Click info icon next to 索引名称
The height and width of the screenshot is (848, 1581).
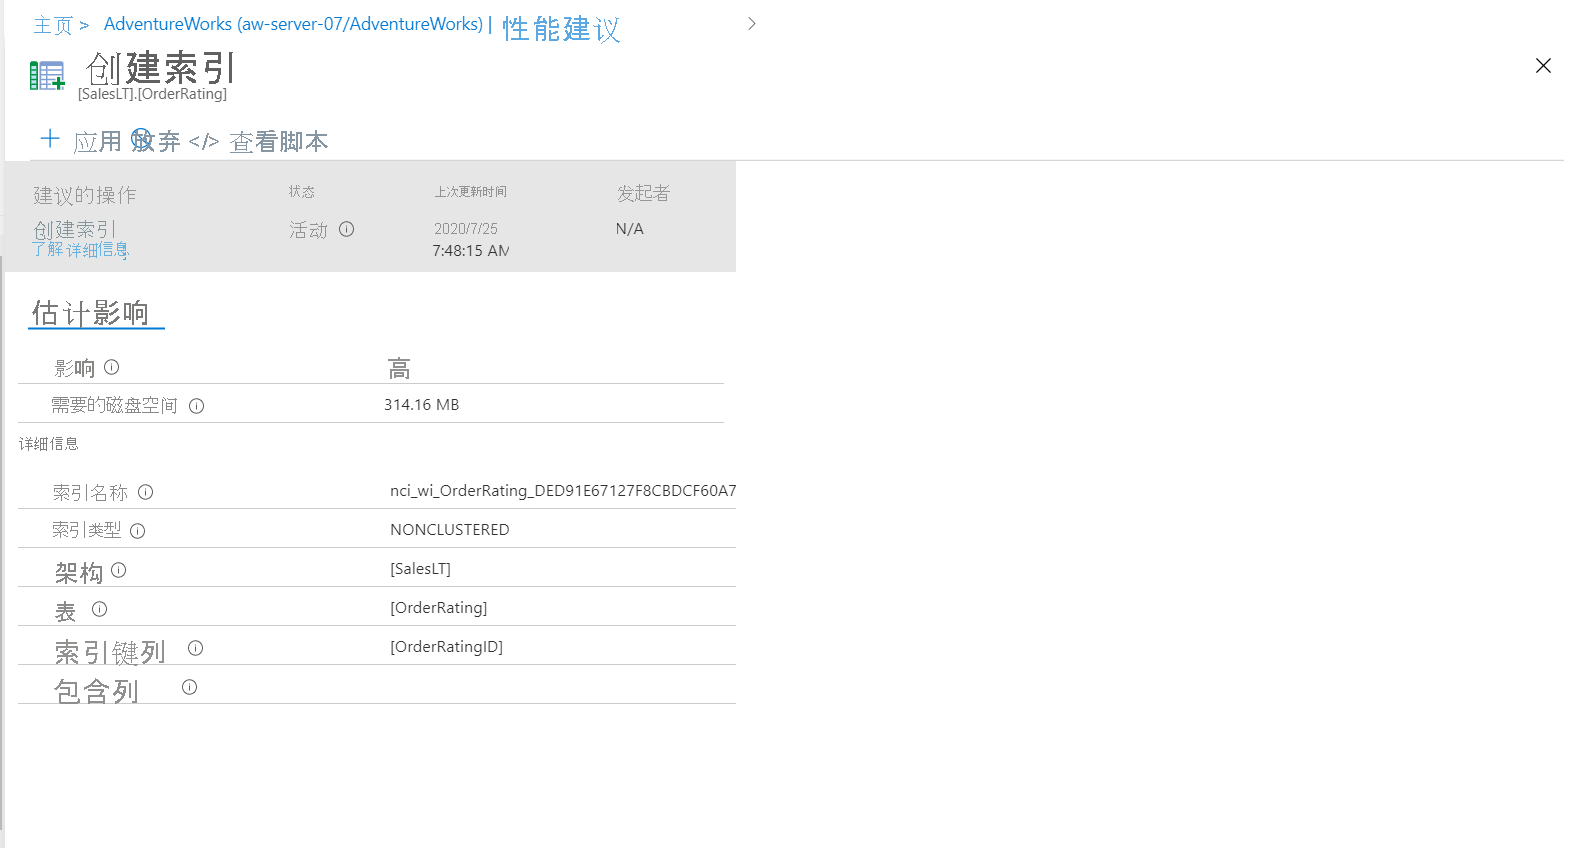coord(145,492)
